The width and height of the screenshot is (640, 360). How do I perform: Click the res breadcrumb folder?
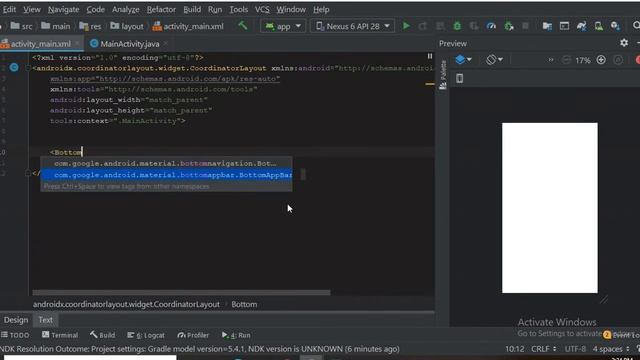(90, 26)
